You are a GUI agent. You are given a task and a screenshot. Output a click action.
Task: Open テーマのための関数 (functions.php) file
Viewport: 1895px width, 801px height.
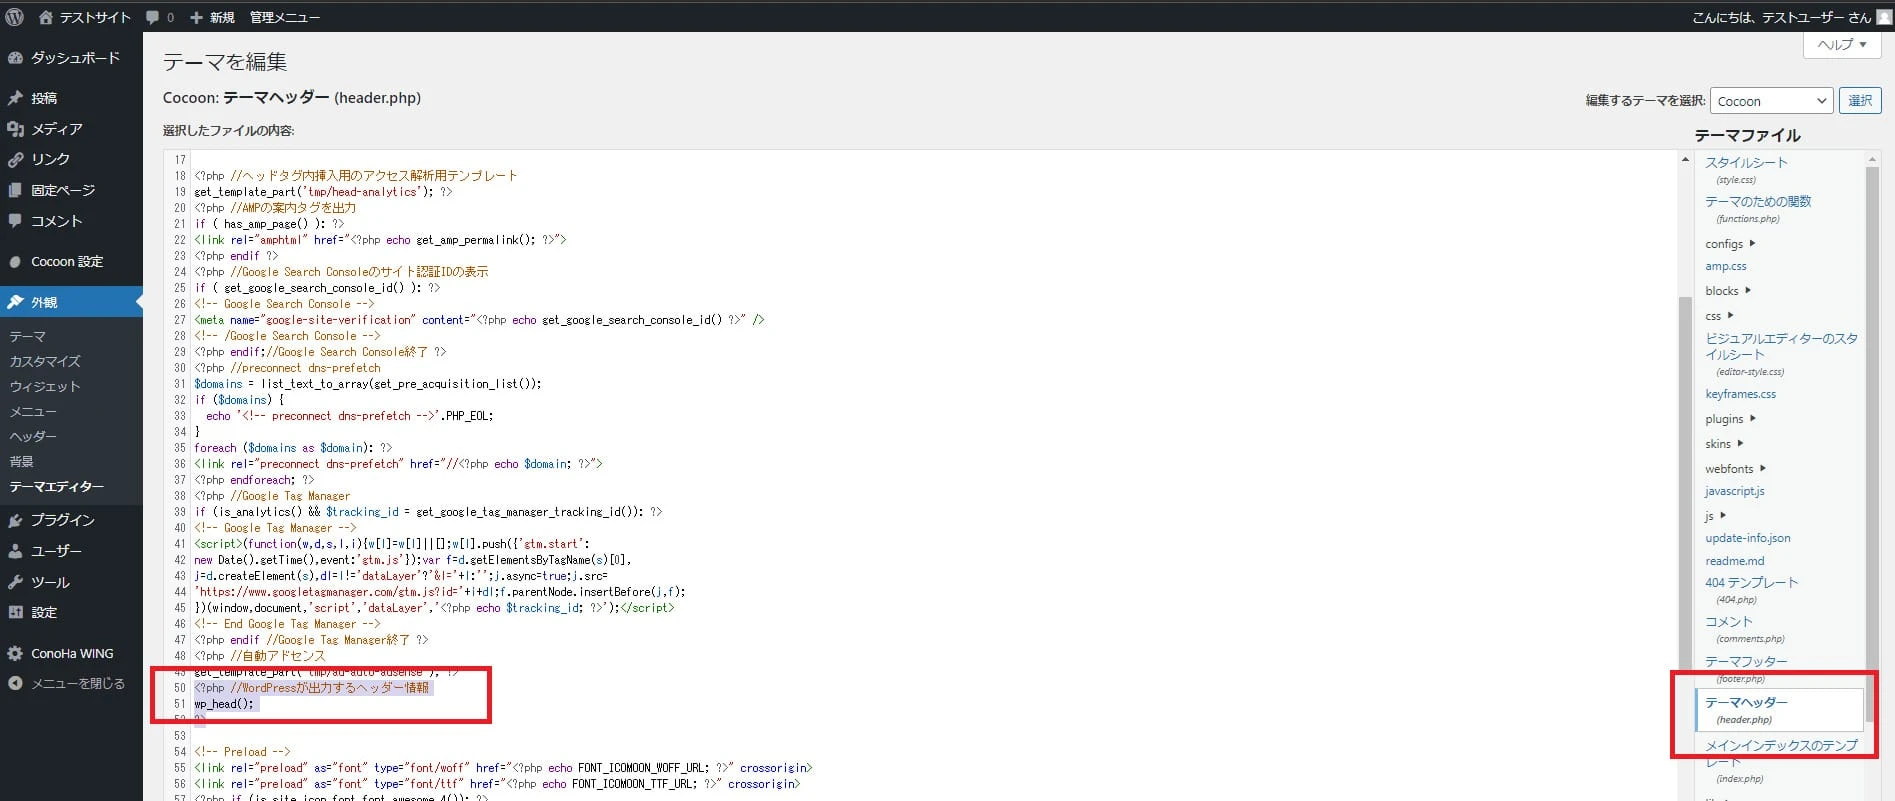pos(1758,202)
